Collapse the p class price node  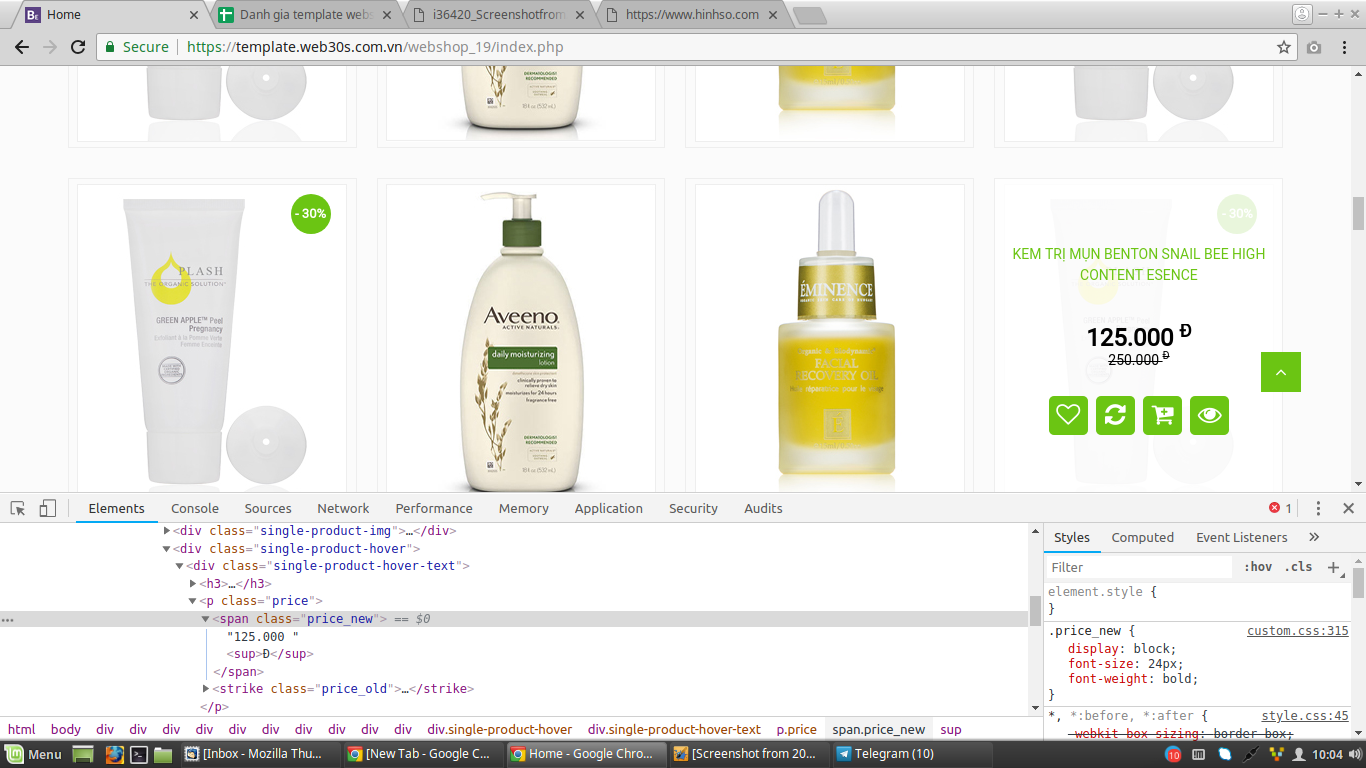(193, 601)
